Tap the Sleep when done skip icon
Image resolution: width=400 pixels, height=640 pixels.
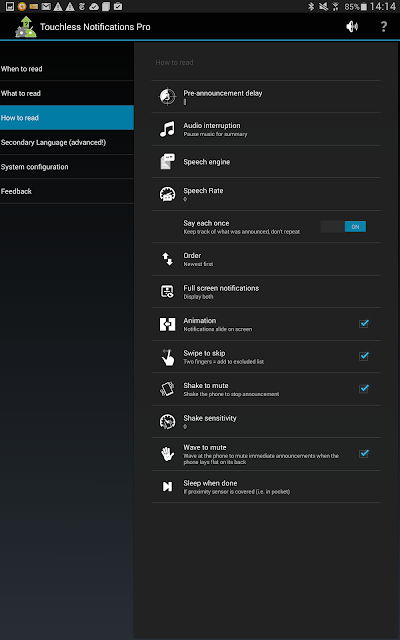pyautogui.click(x=167, y=487)
